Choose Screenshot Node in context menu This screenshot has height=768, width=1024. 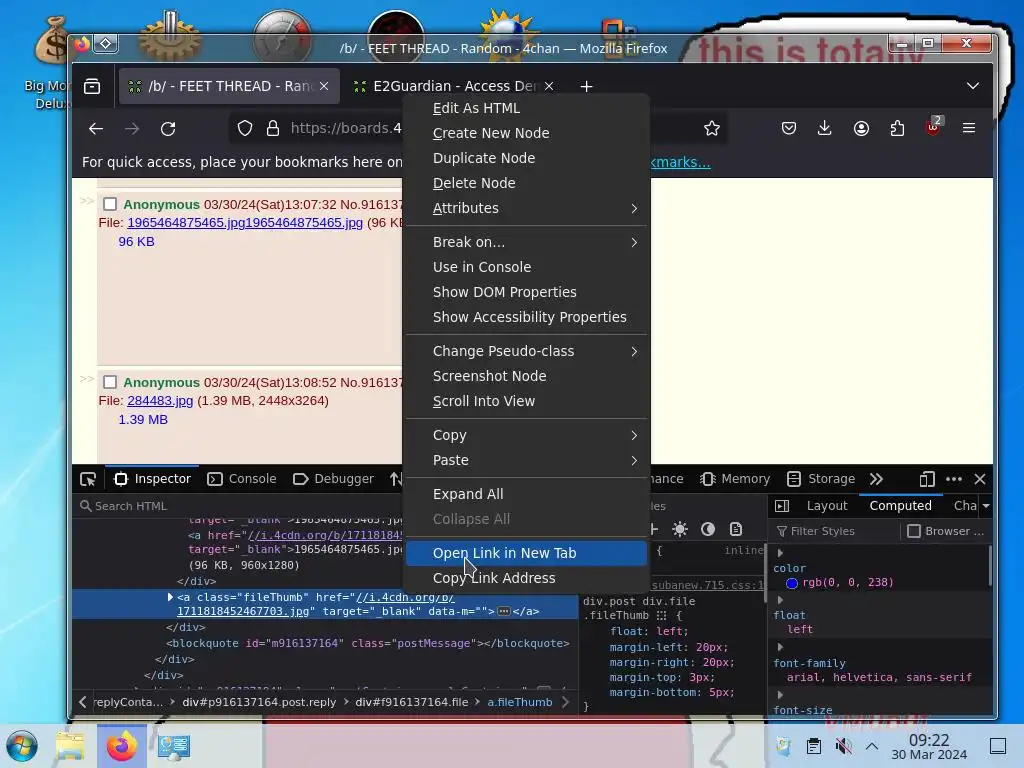tap(526, 376)
